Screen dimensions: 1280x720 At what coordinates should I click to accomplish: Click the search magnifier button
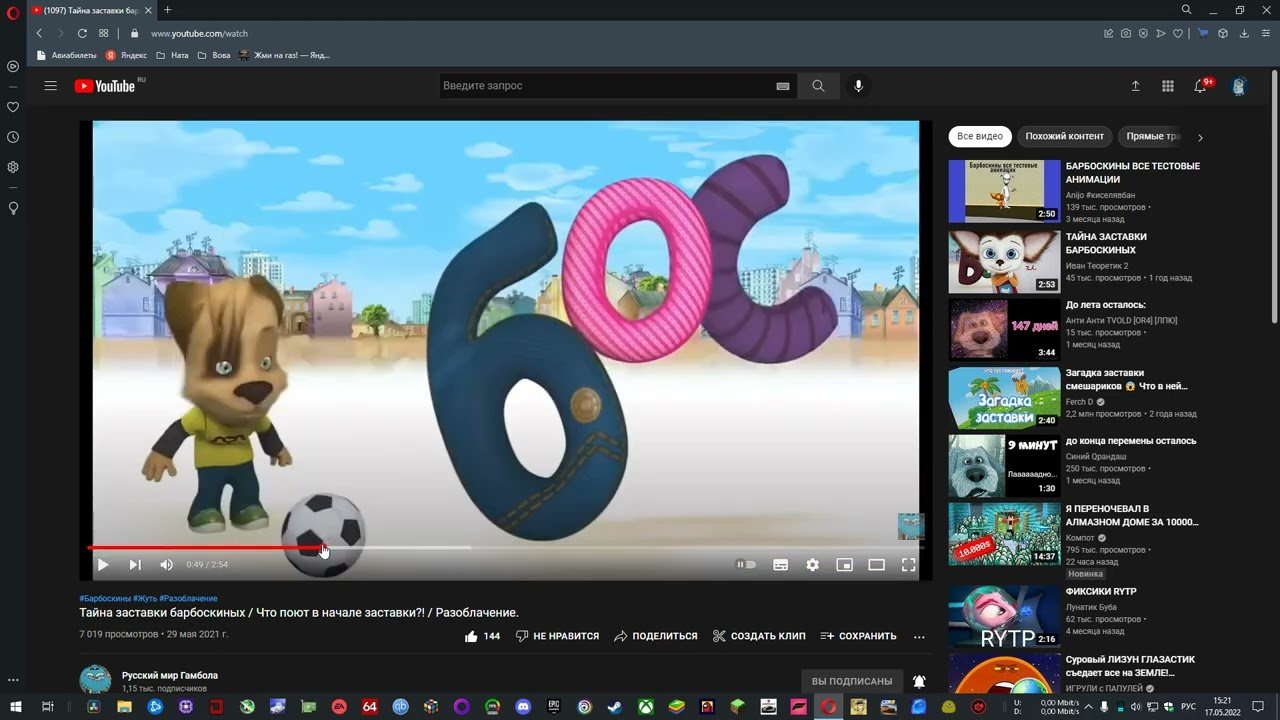[x=818, y=86]
